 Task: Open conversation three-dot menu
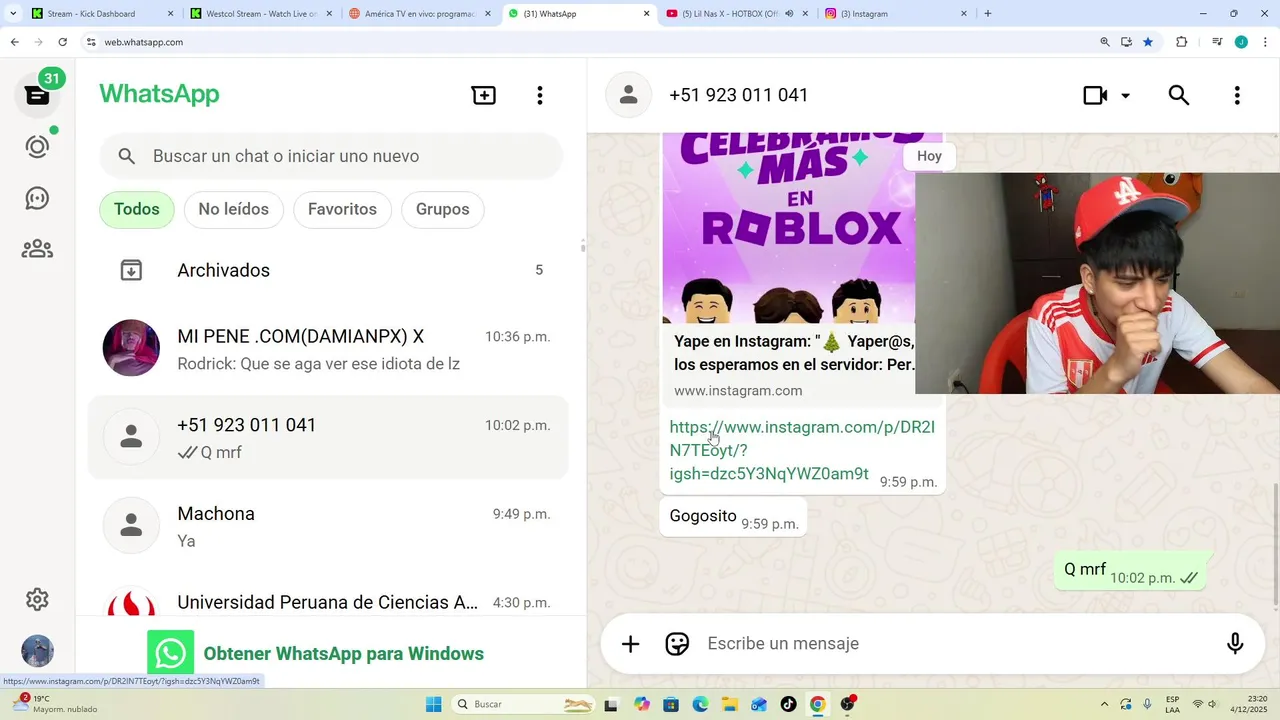(x=1237, y=95)
